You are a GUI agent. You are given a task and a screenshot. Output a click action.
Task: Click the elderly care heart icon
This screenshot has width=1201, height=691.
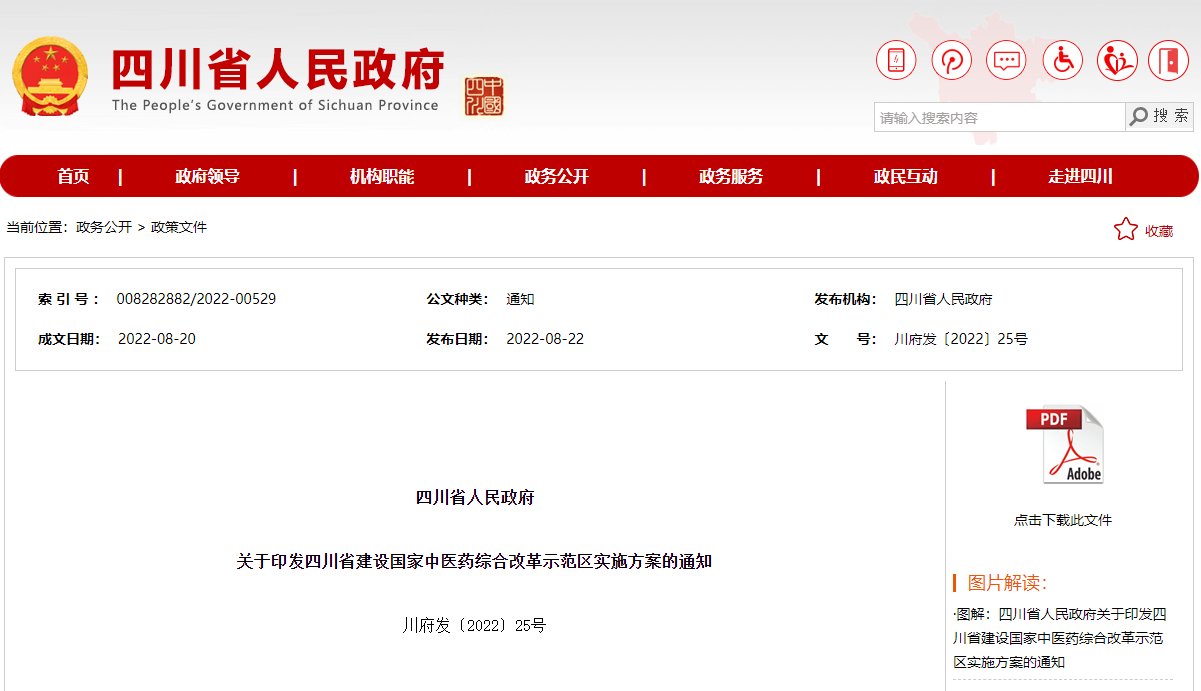[1117, 61]
